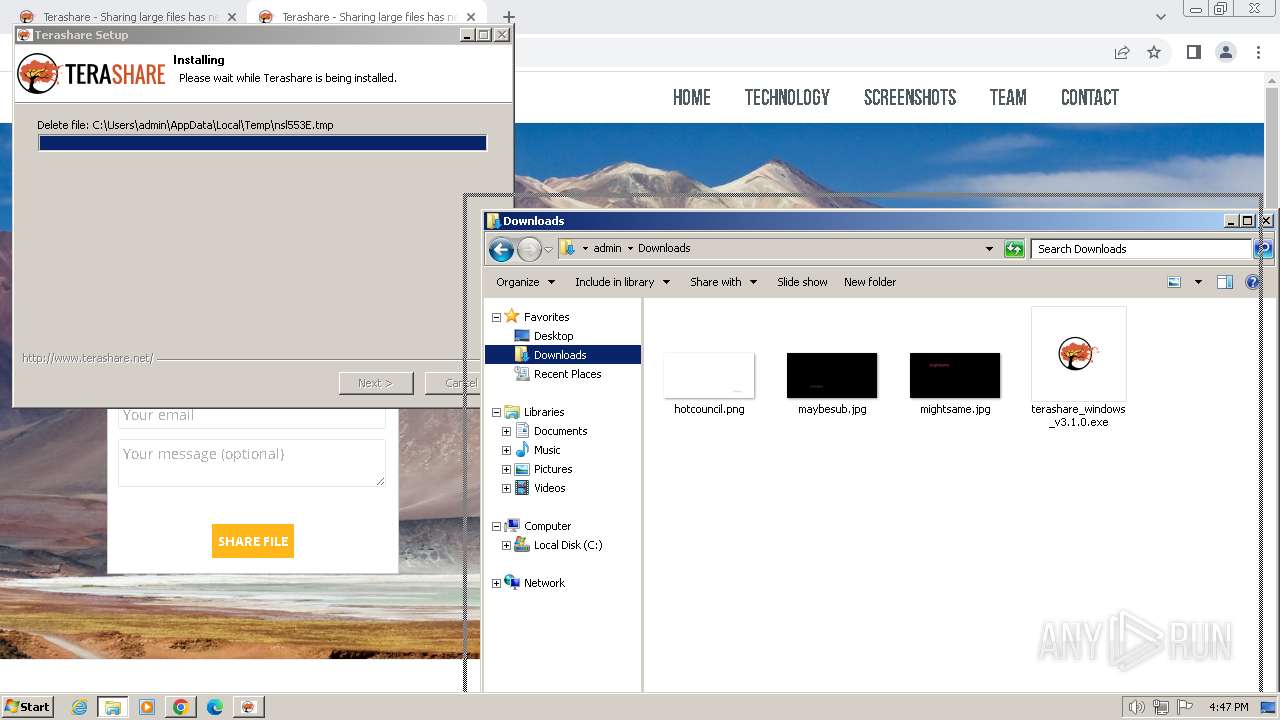Collapse the Favorites tree group
The height and width of the screenshot is (720, 1280).
(x=496, y=317)
